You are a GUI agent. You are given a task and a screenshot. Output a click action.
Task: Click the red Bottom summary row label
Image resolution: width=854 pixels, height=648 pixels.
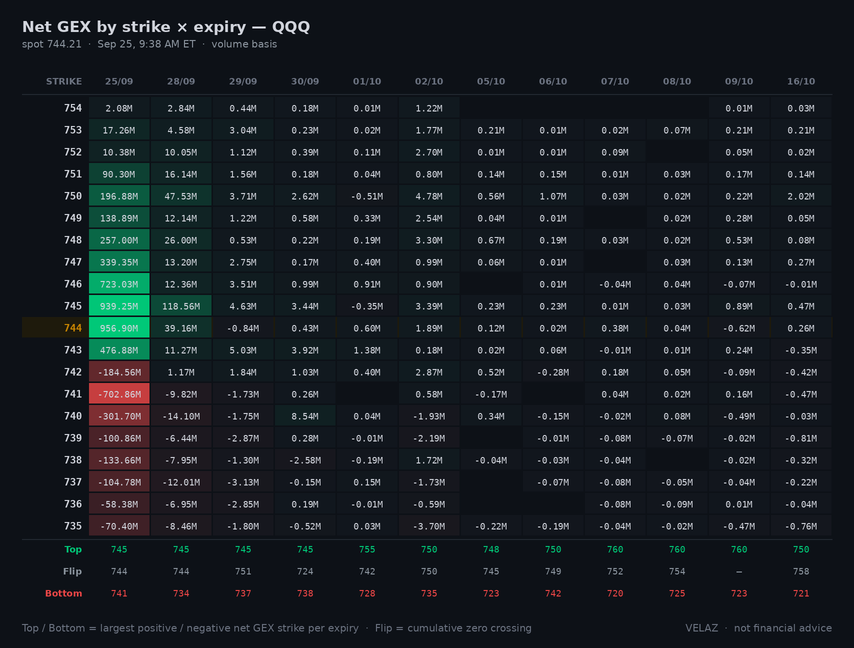tap(64, 594)
